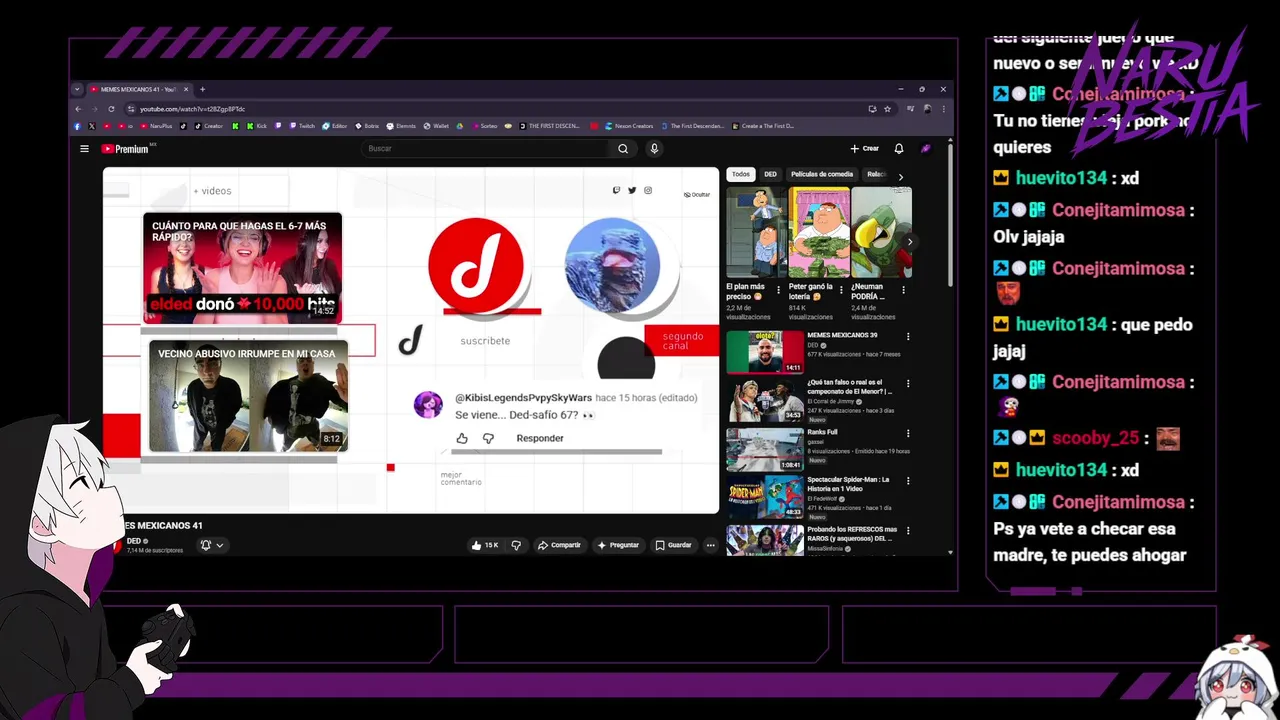Select the DED filter chip

[770, 174]
